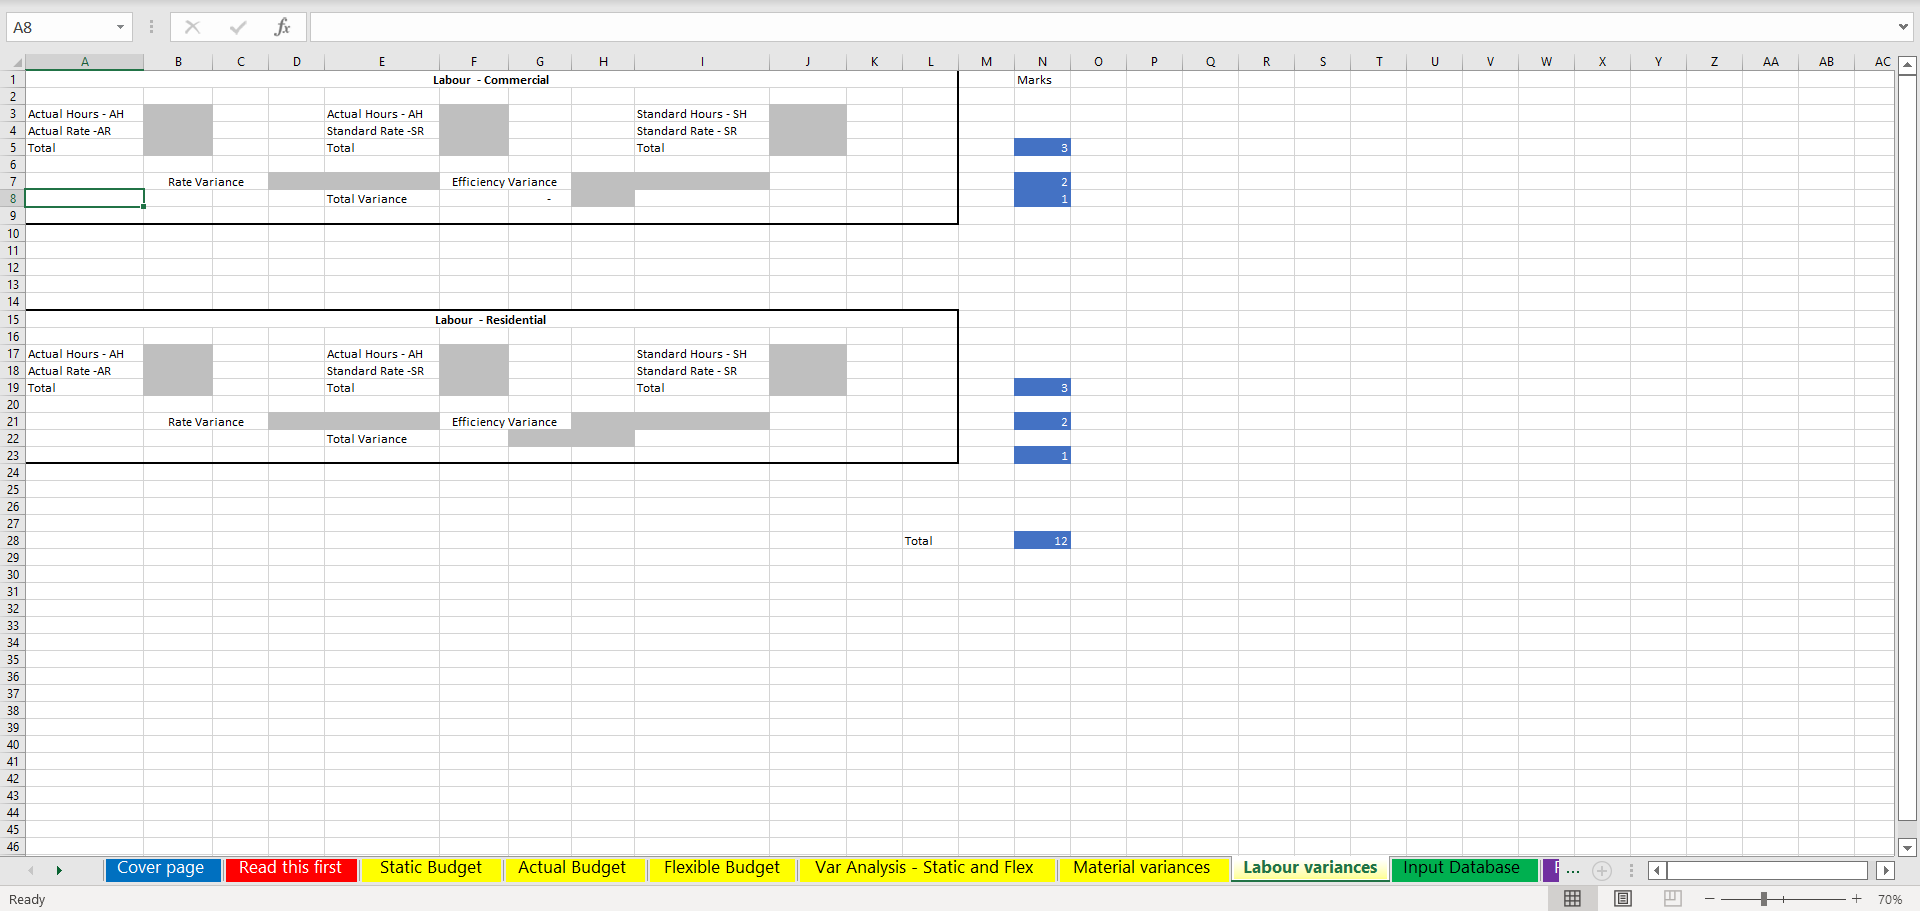Click the Cancel X in formula bar

[x=192, y=27]
